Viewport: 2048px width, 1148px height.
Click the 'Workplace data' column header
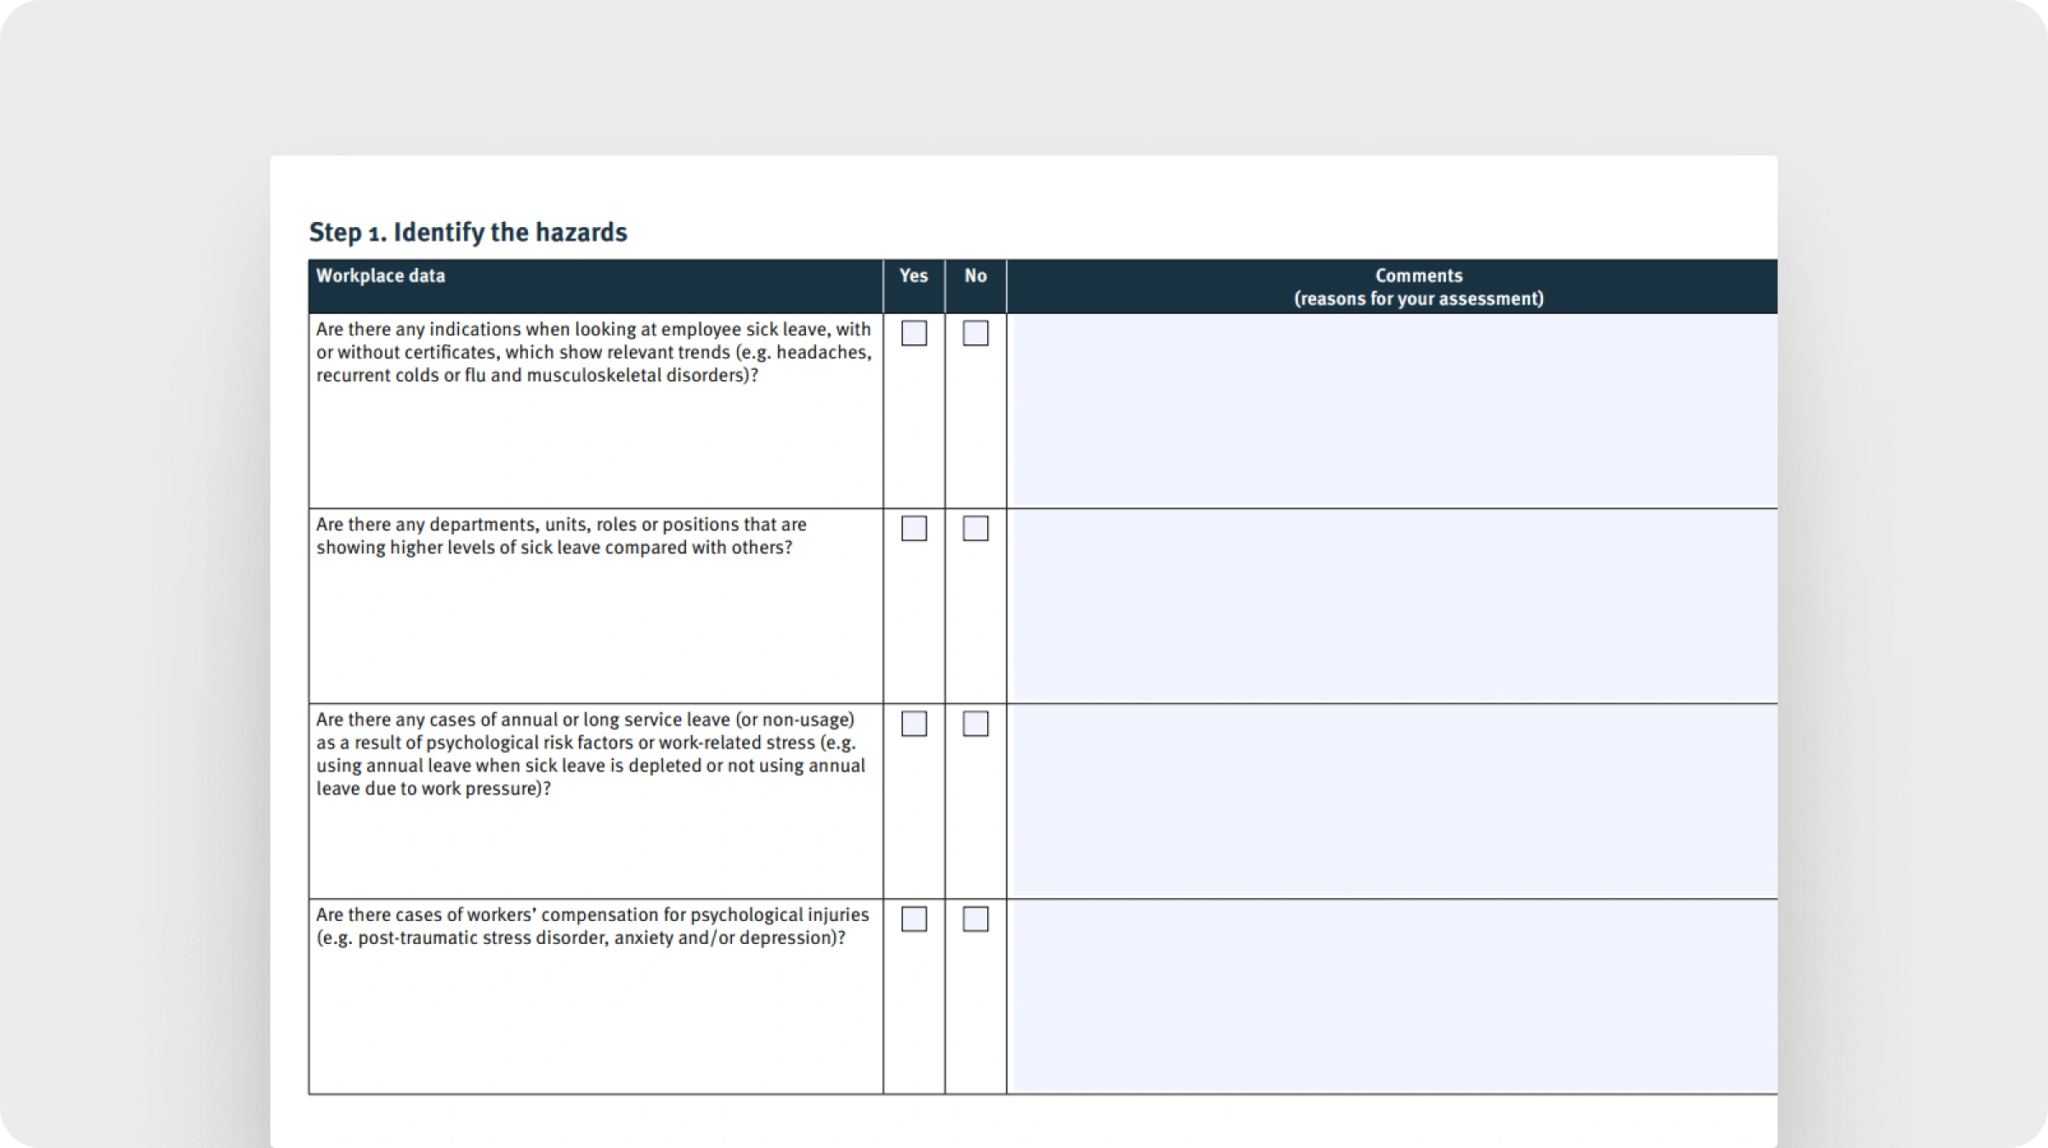pos(381,276)
